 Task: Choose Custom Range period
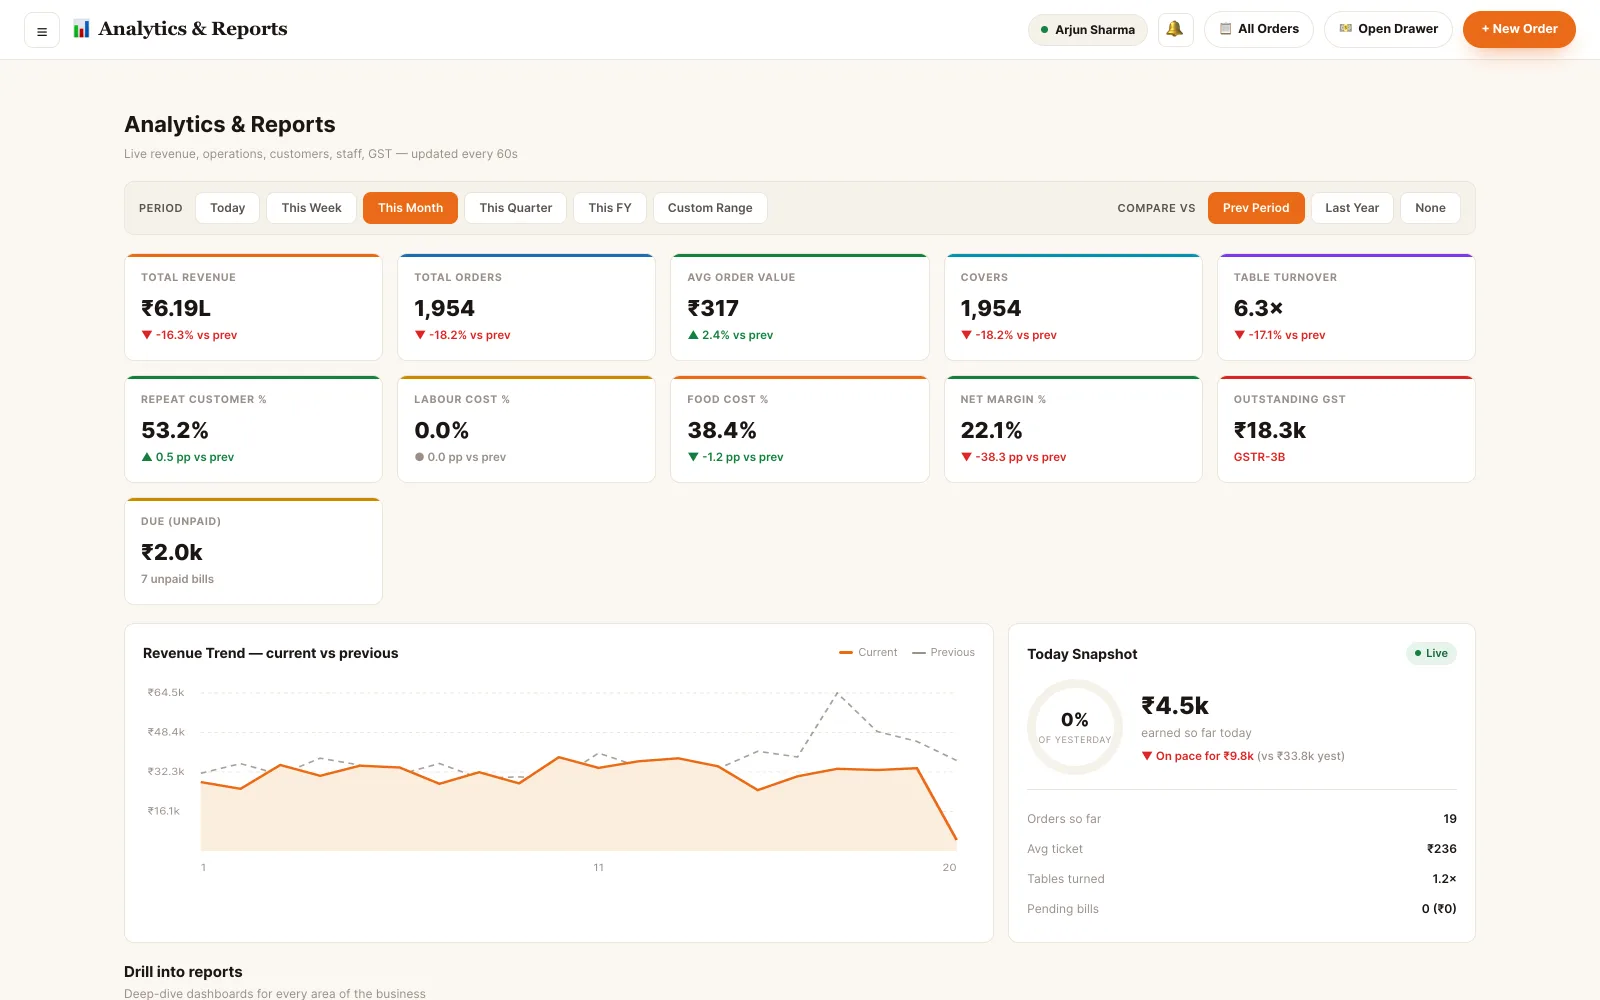(710, 208)
